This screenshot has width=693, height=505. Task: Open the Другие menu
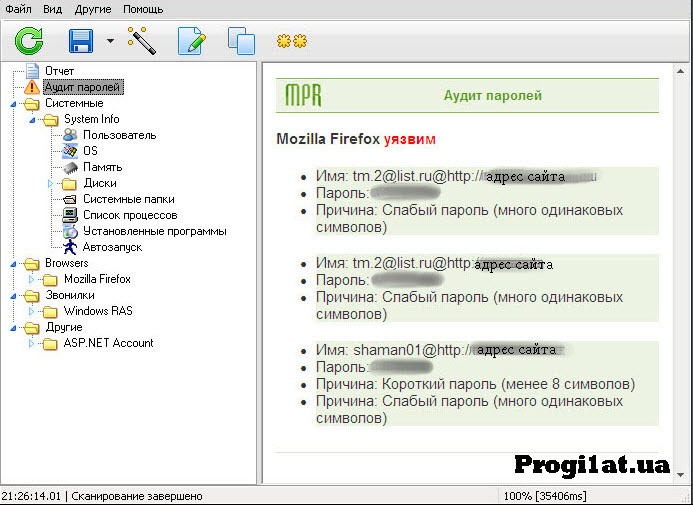pos(93,9)
